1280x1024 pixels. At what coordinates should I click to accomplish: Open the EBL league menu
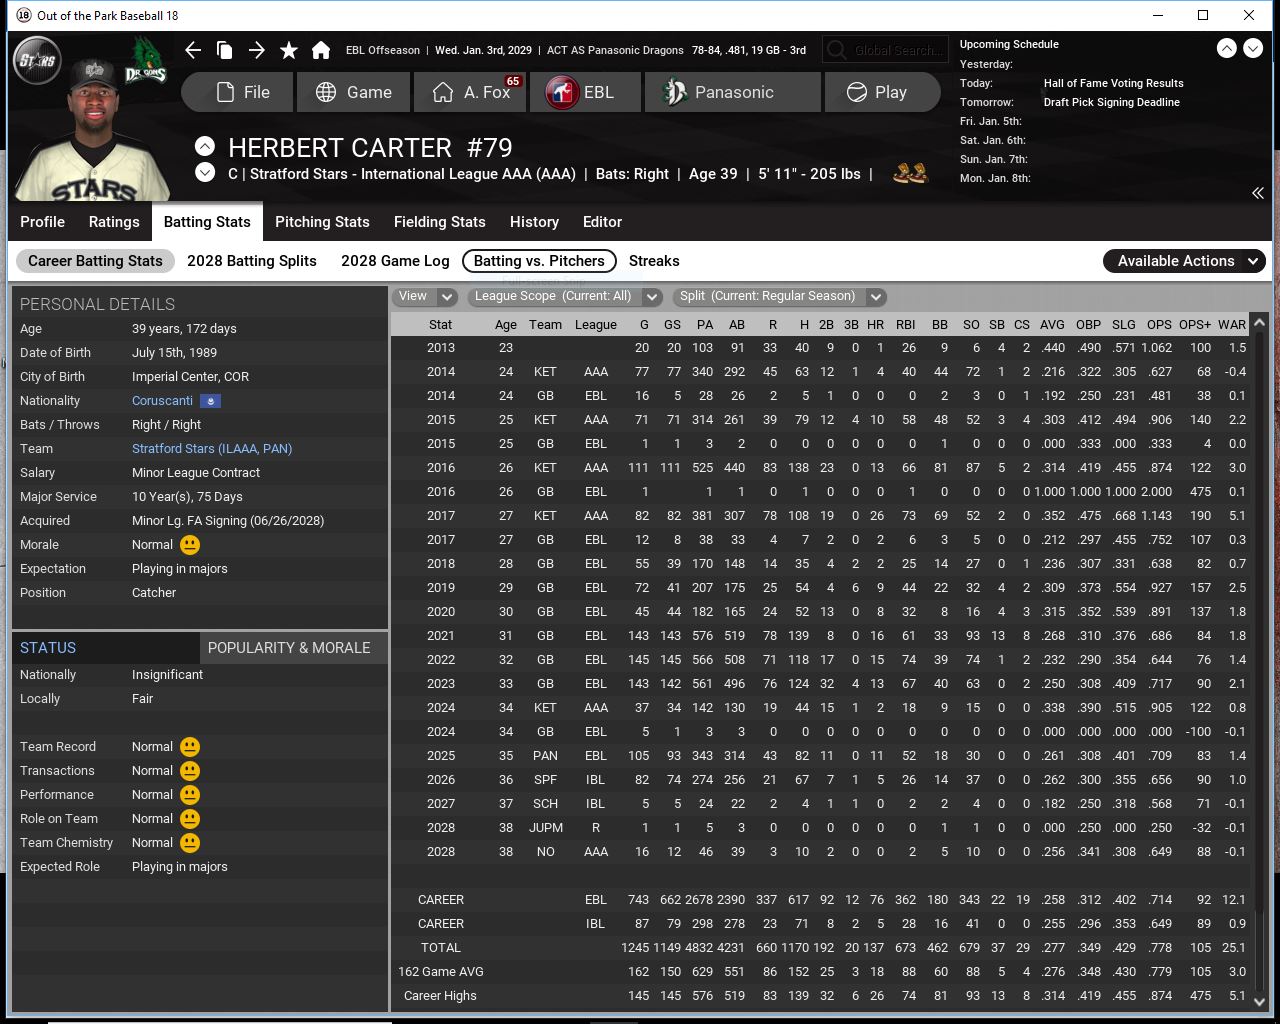tap(585, 92)
